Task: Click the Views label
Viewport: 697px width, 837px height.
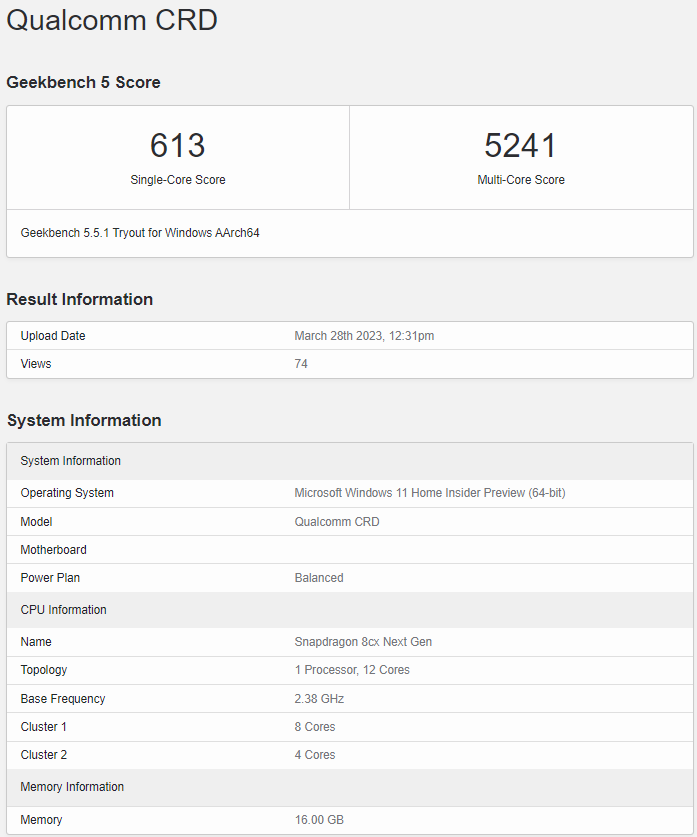Action: tap(36, 364)
